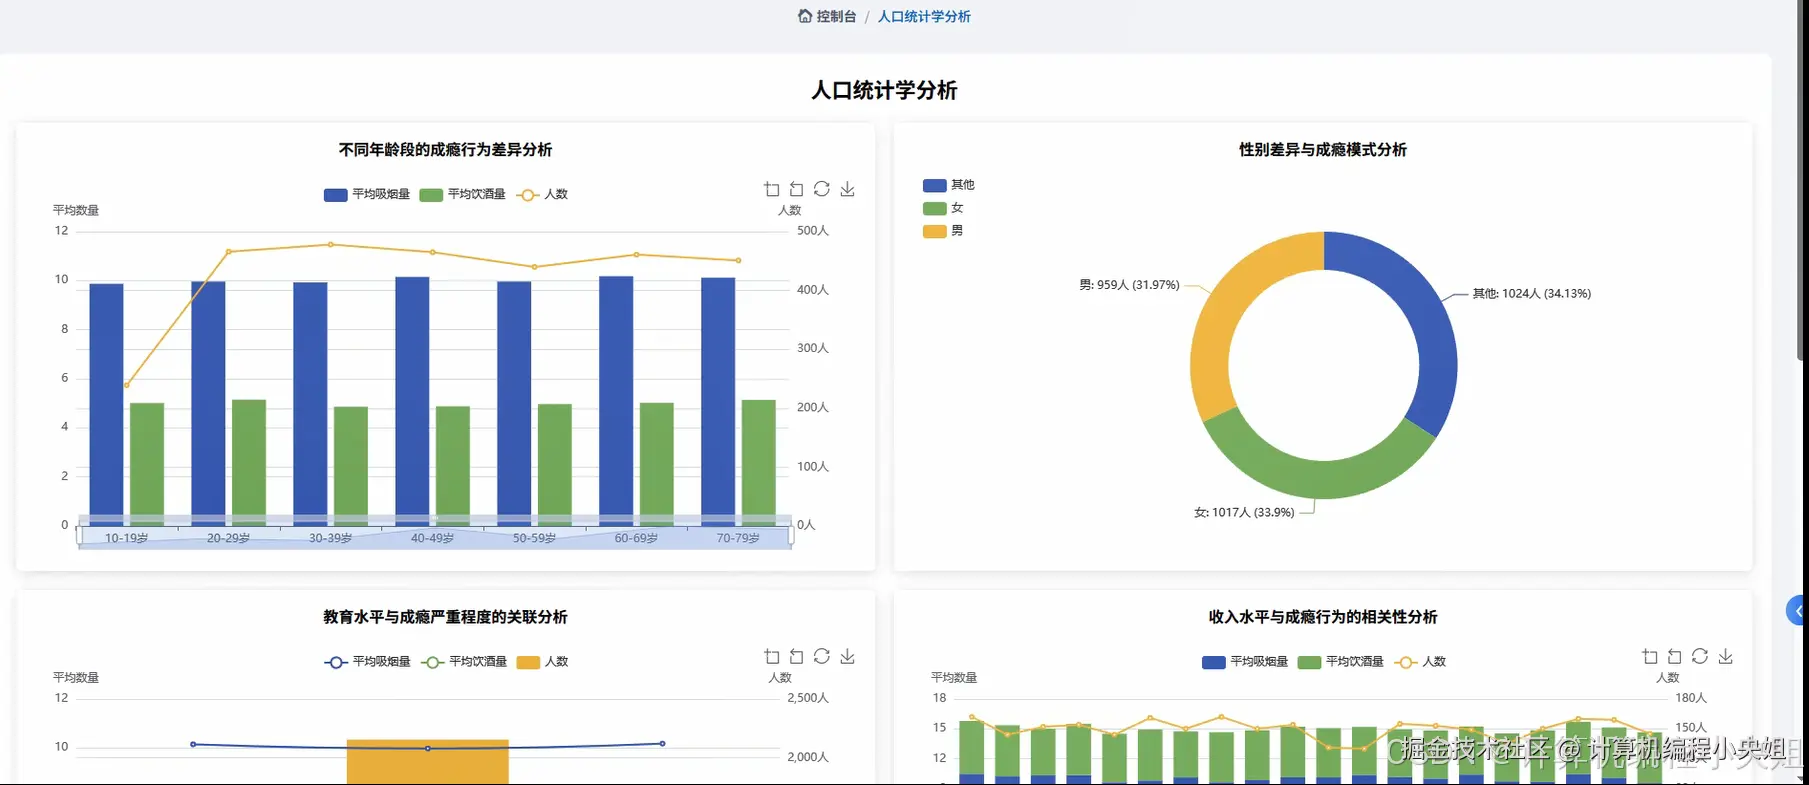This screenshot has height=785, width=1809.
Task: Activate area zoom in the income chart toolbox
Action: point(1650,656)
